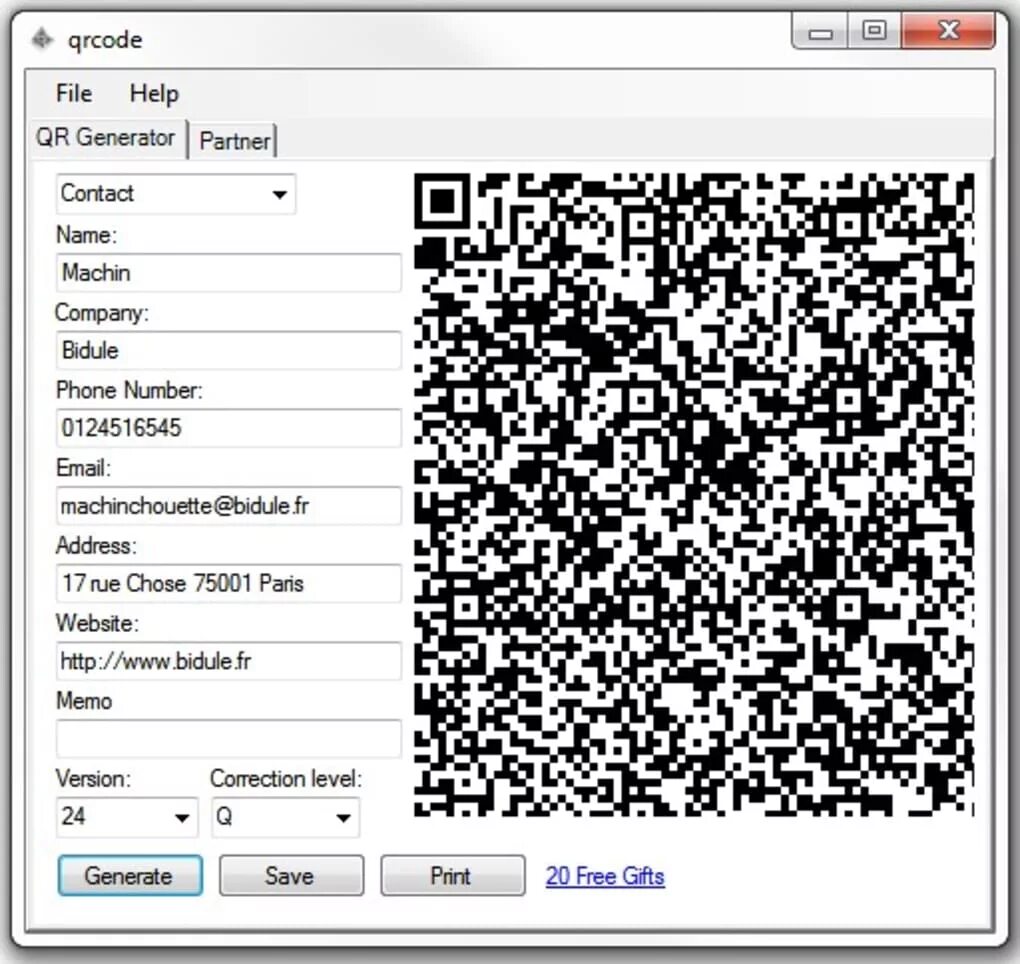Switch to the Partner tab
Image resolution: width=1020 pixels, height=964 pixels.
[235, 141]
